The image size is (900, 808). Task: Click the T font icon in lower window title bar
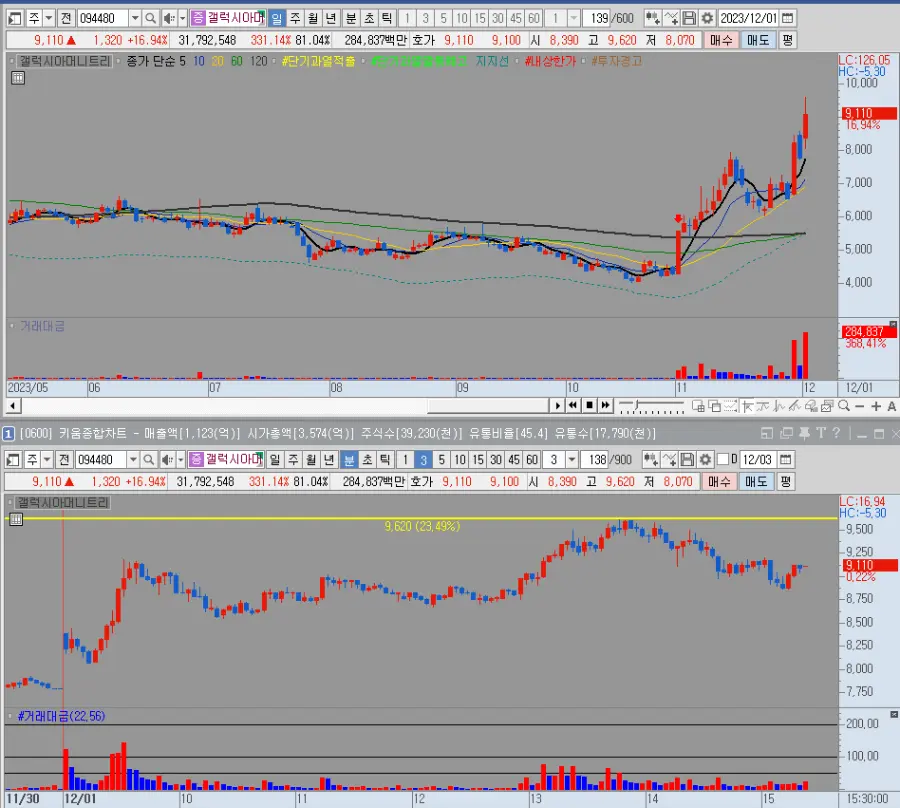coord(821,433)
